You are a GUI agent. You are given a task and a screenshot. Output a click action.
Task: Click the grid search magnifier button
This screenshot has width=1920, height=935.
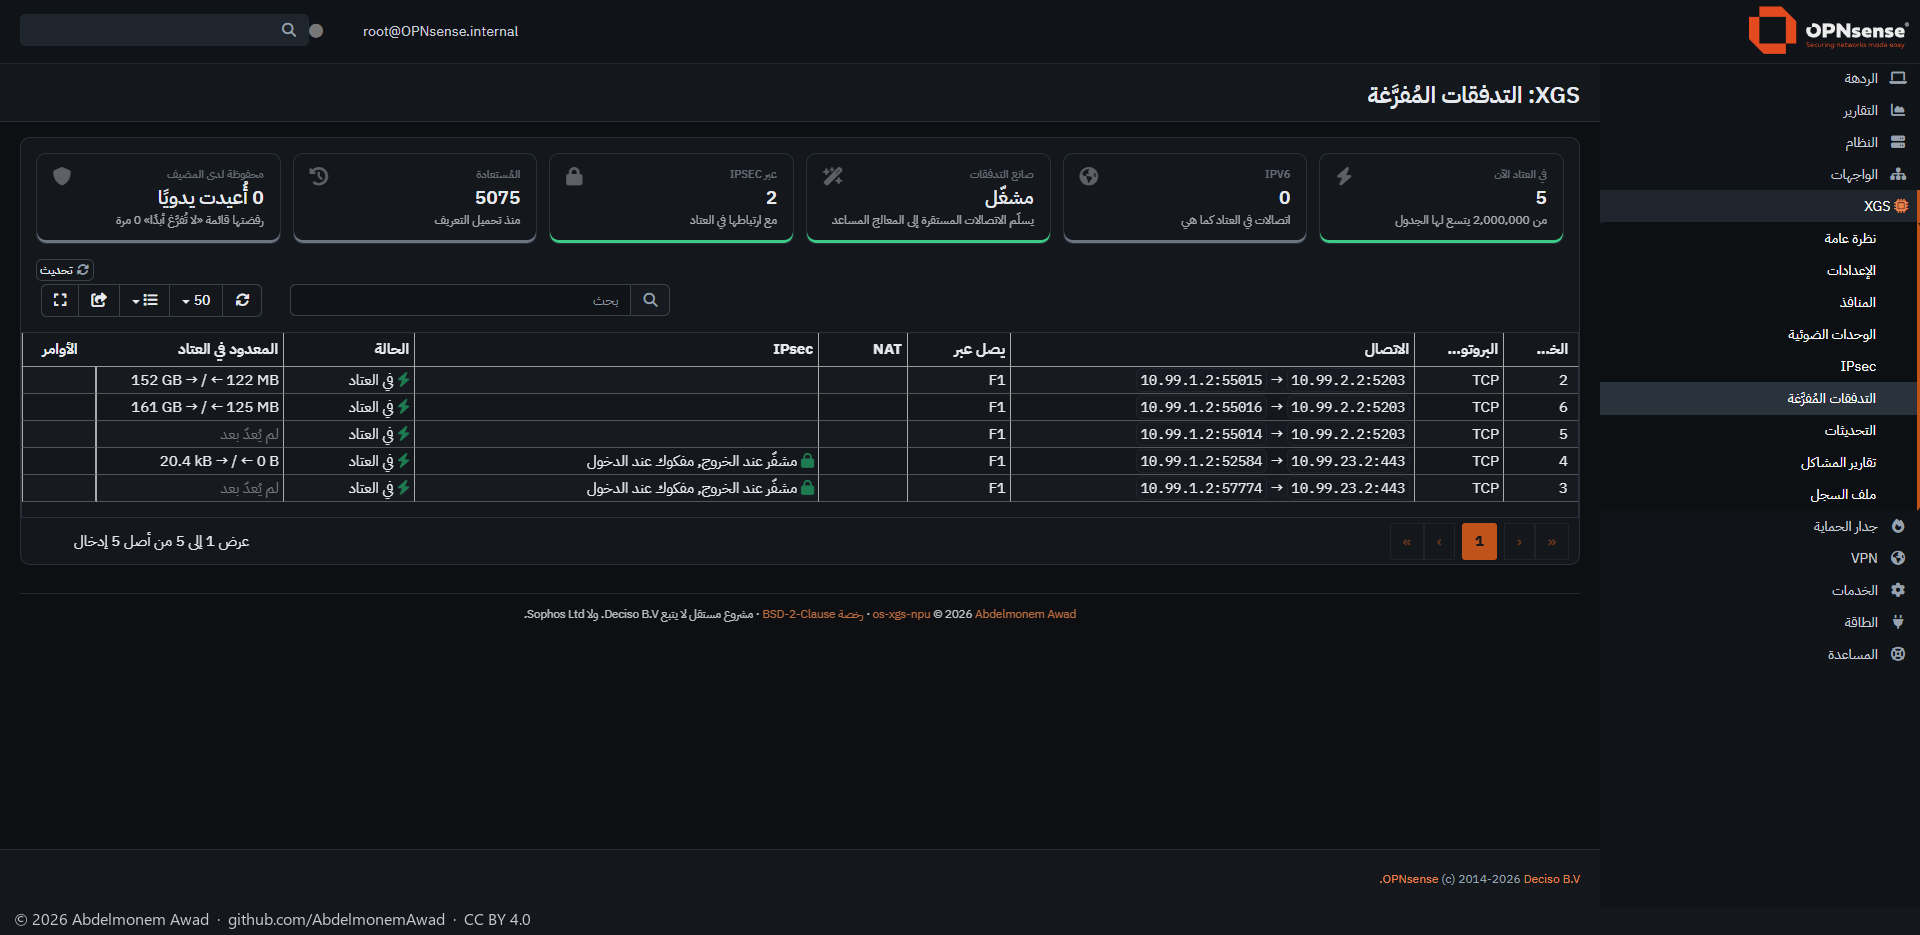coord(650,300)
